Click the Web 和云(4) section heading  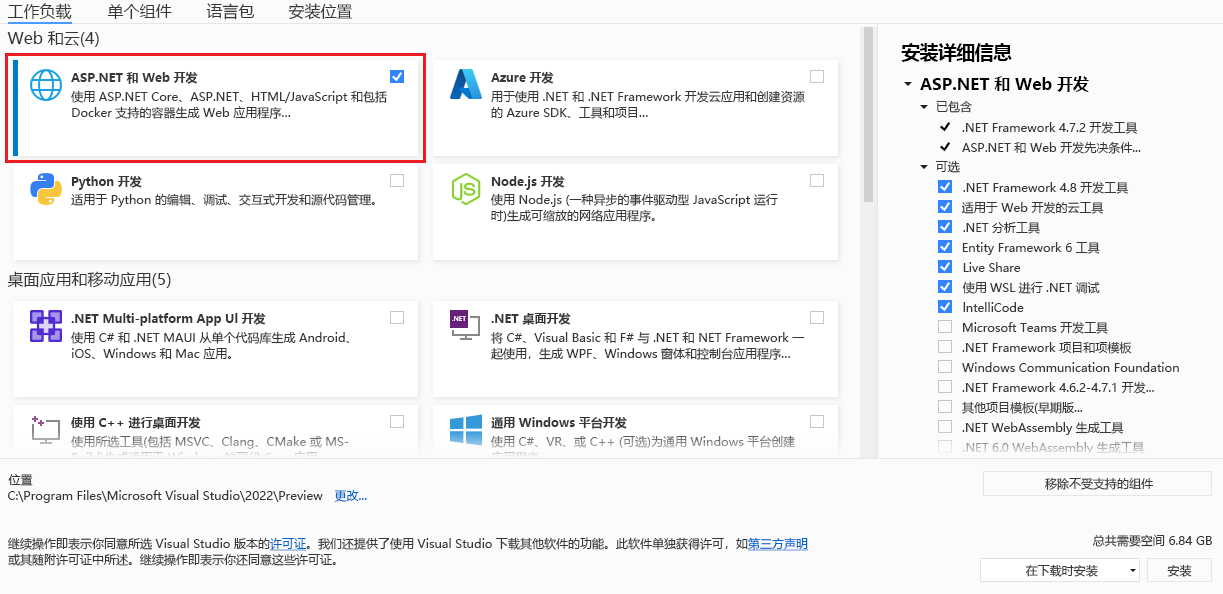tap(54, 38)
